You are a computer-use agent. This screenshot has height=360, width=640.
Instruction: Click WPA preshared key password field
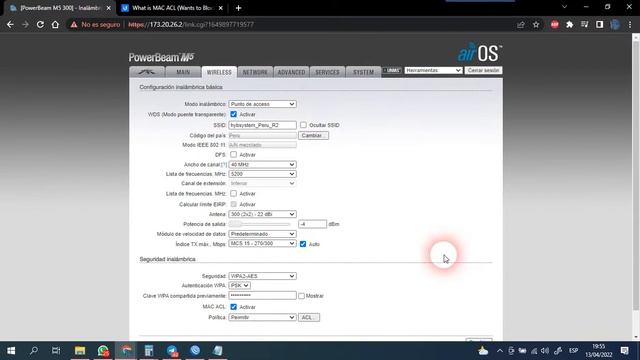[x=262, y=296]
